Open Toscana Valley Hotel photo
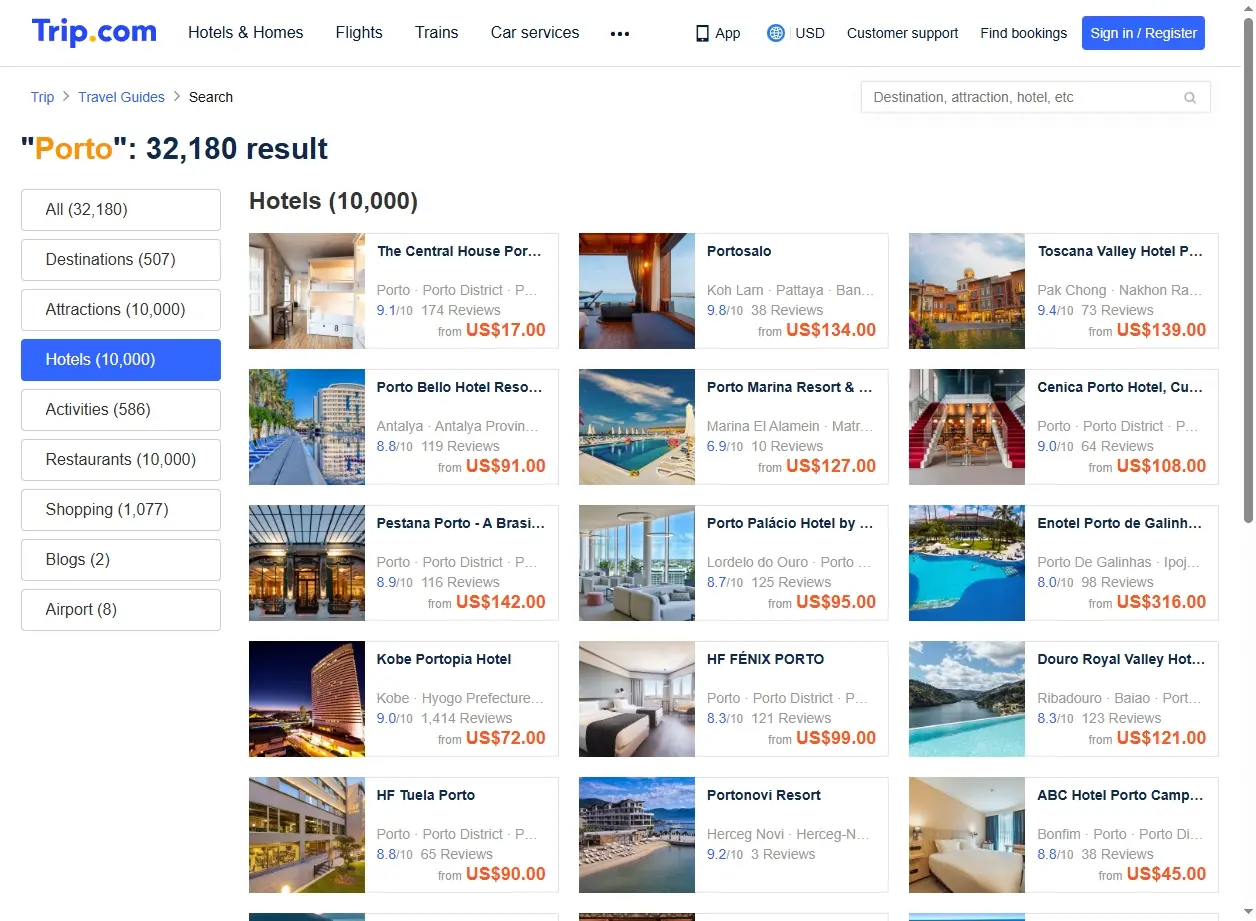Viewport: 1256px width, 921px height. [967, 291]
